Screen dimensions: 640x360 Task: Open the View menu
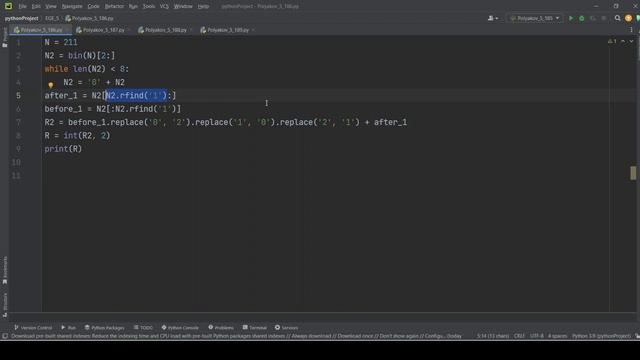tap(51, 7)
